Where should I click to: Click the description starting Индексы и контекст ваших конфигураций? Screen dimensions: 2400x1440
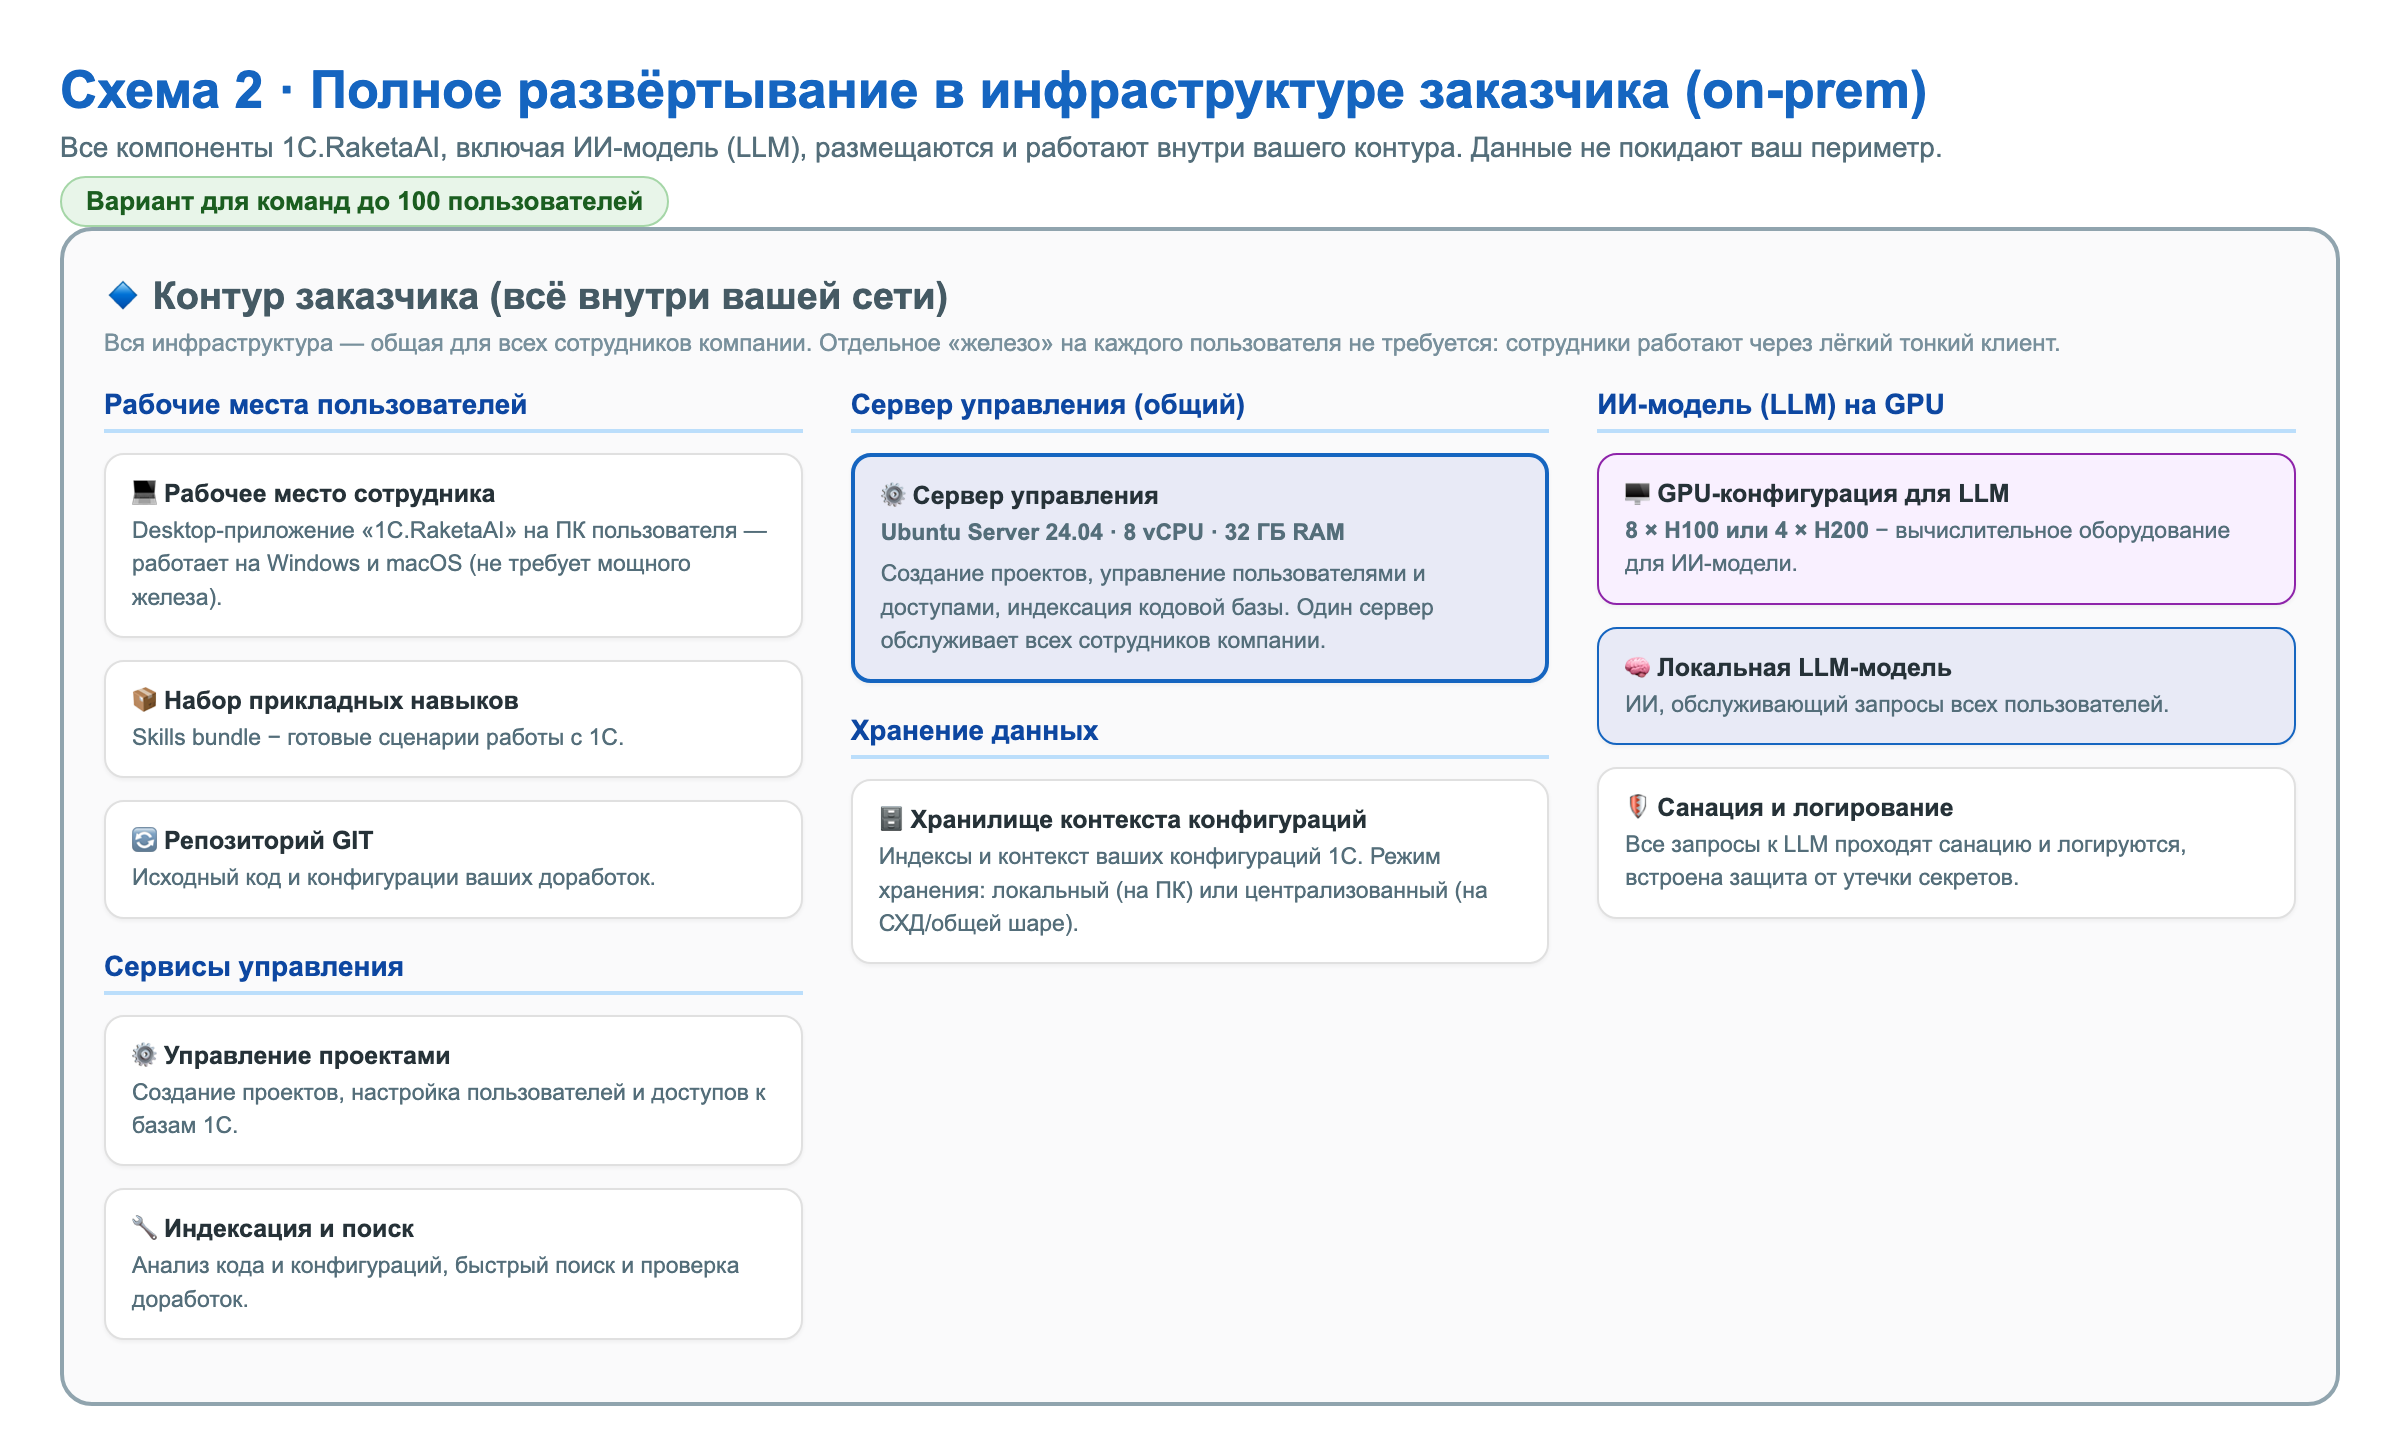pyautogui.click(x=1183, y=889)
